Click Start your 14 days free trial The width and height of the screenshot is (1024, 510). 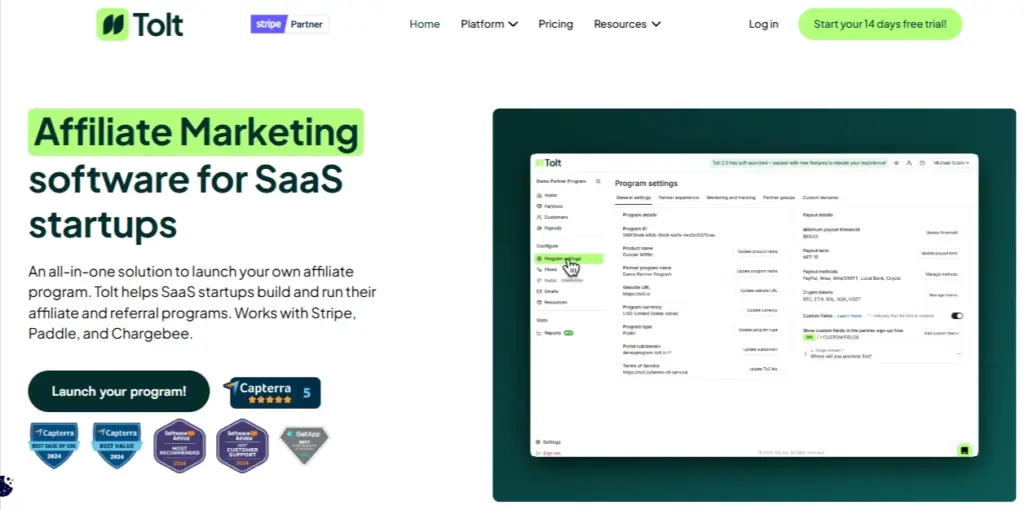tap(879, 24)
